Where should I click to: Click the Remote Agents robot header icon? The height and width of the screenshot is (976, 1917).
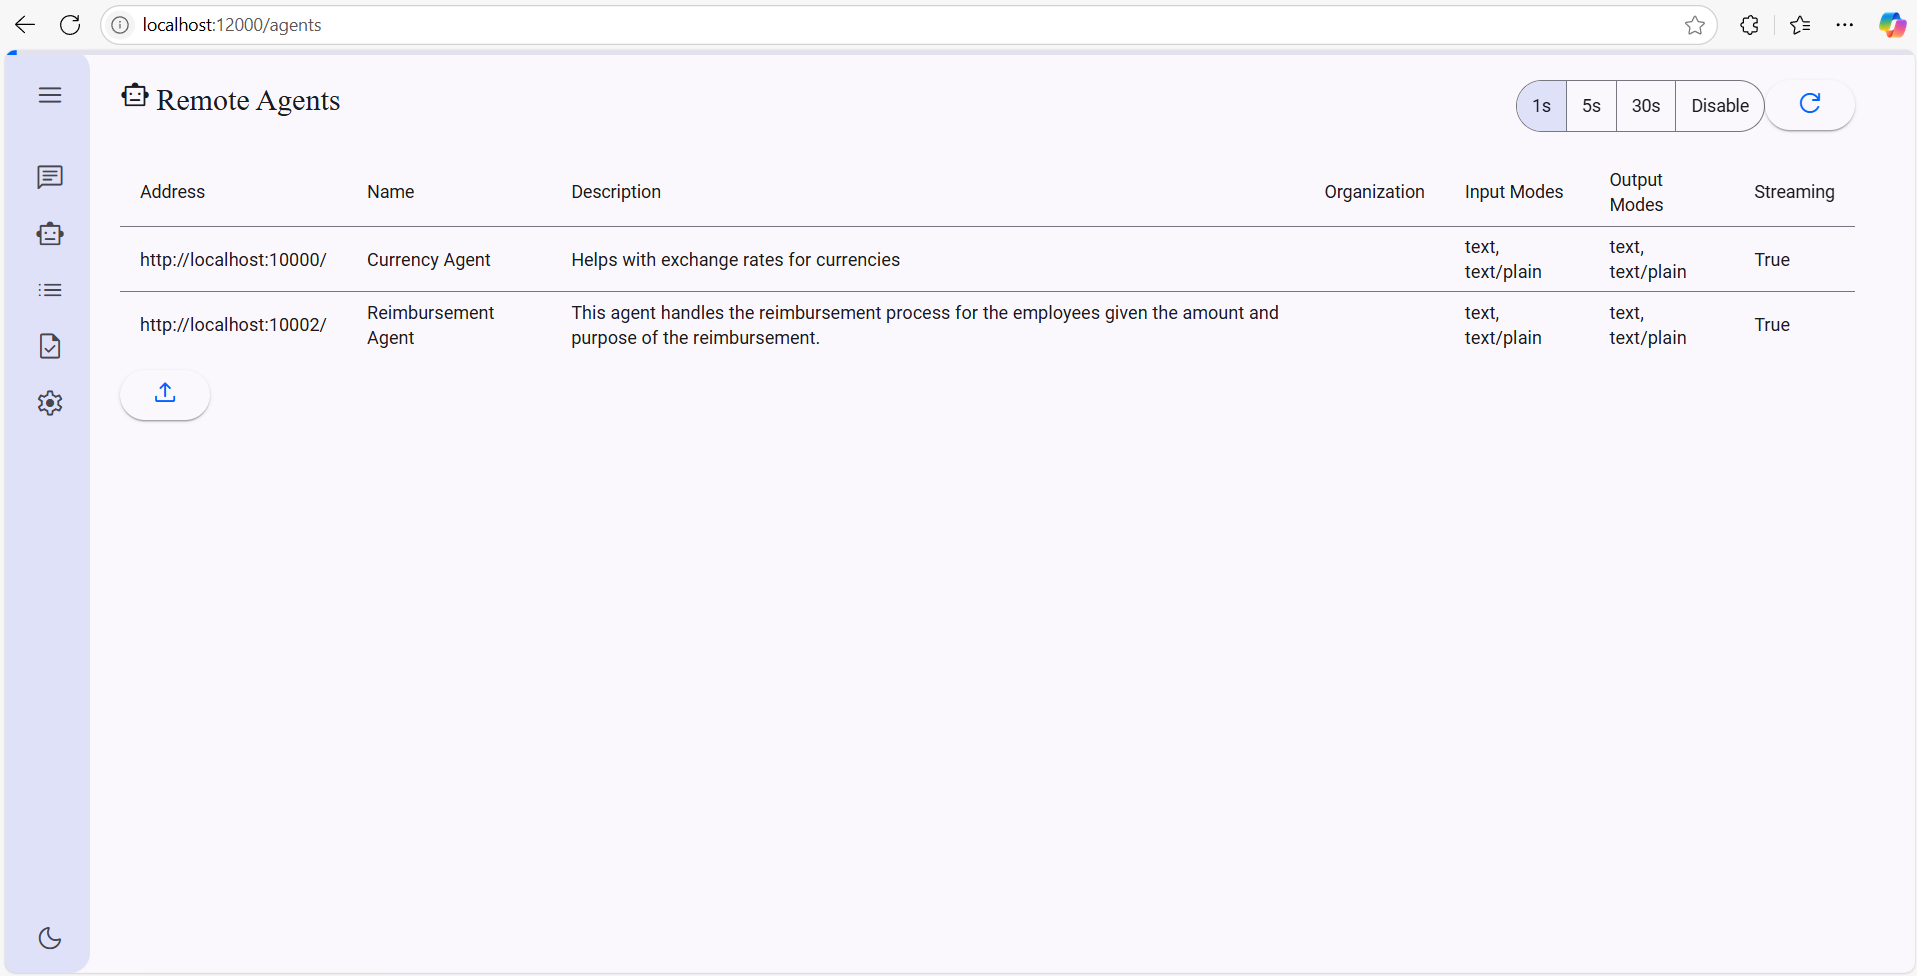[135, 95]
